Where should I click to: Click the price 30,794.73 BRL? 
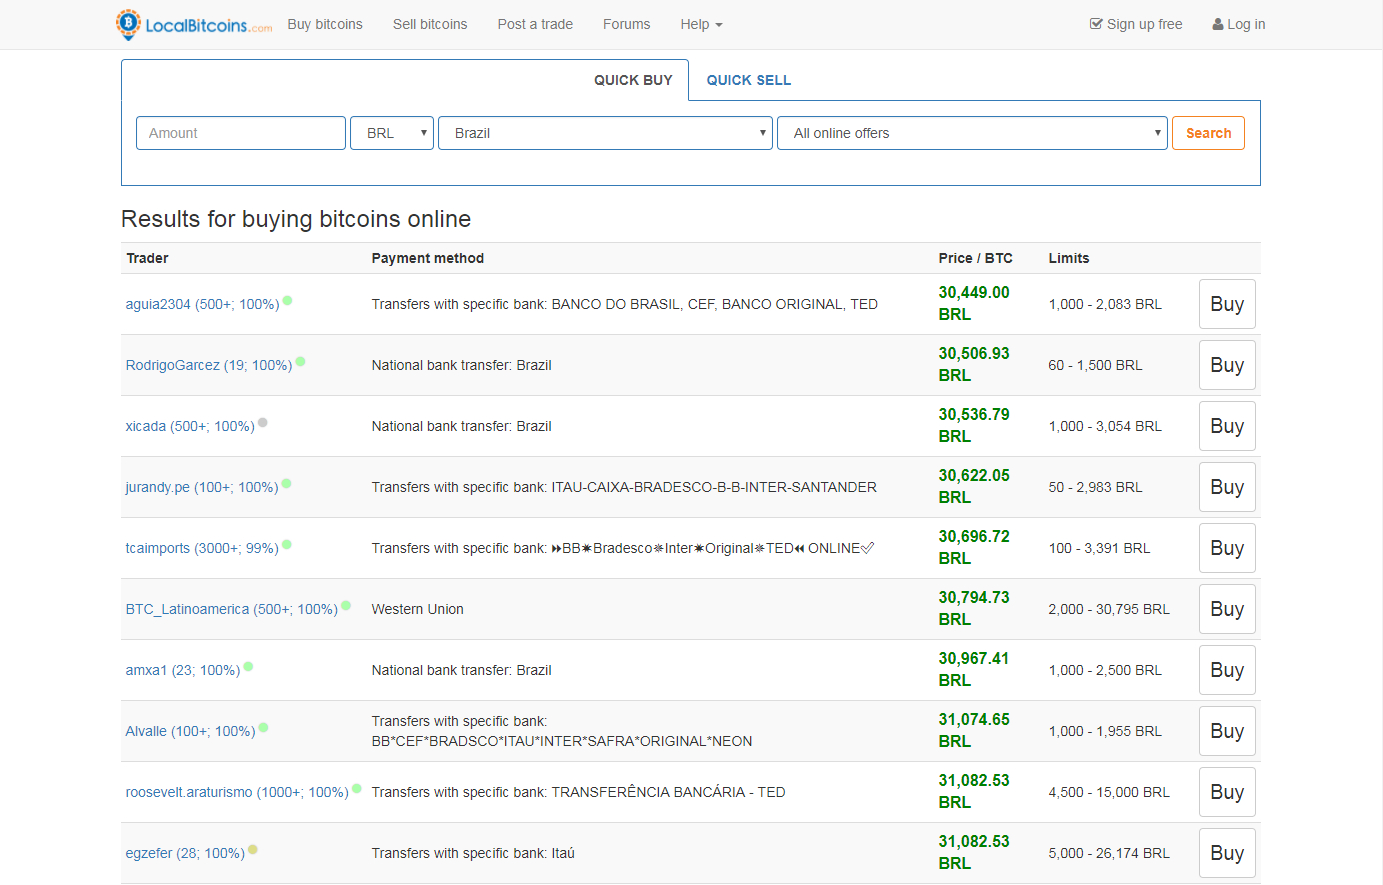point(974,608)
